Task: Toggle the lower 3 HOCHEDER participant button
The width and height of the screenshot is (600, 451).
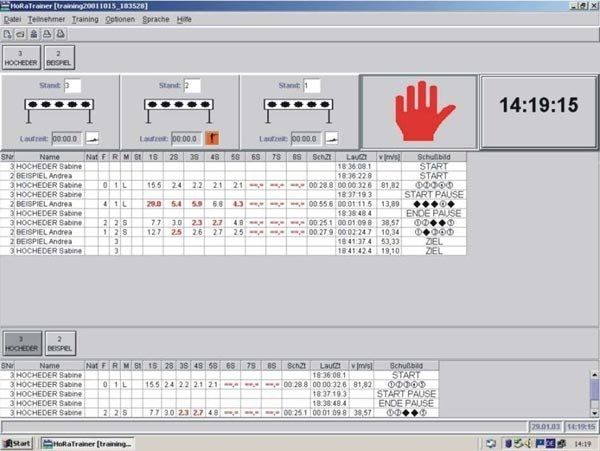Action: point(21,343)
